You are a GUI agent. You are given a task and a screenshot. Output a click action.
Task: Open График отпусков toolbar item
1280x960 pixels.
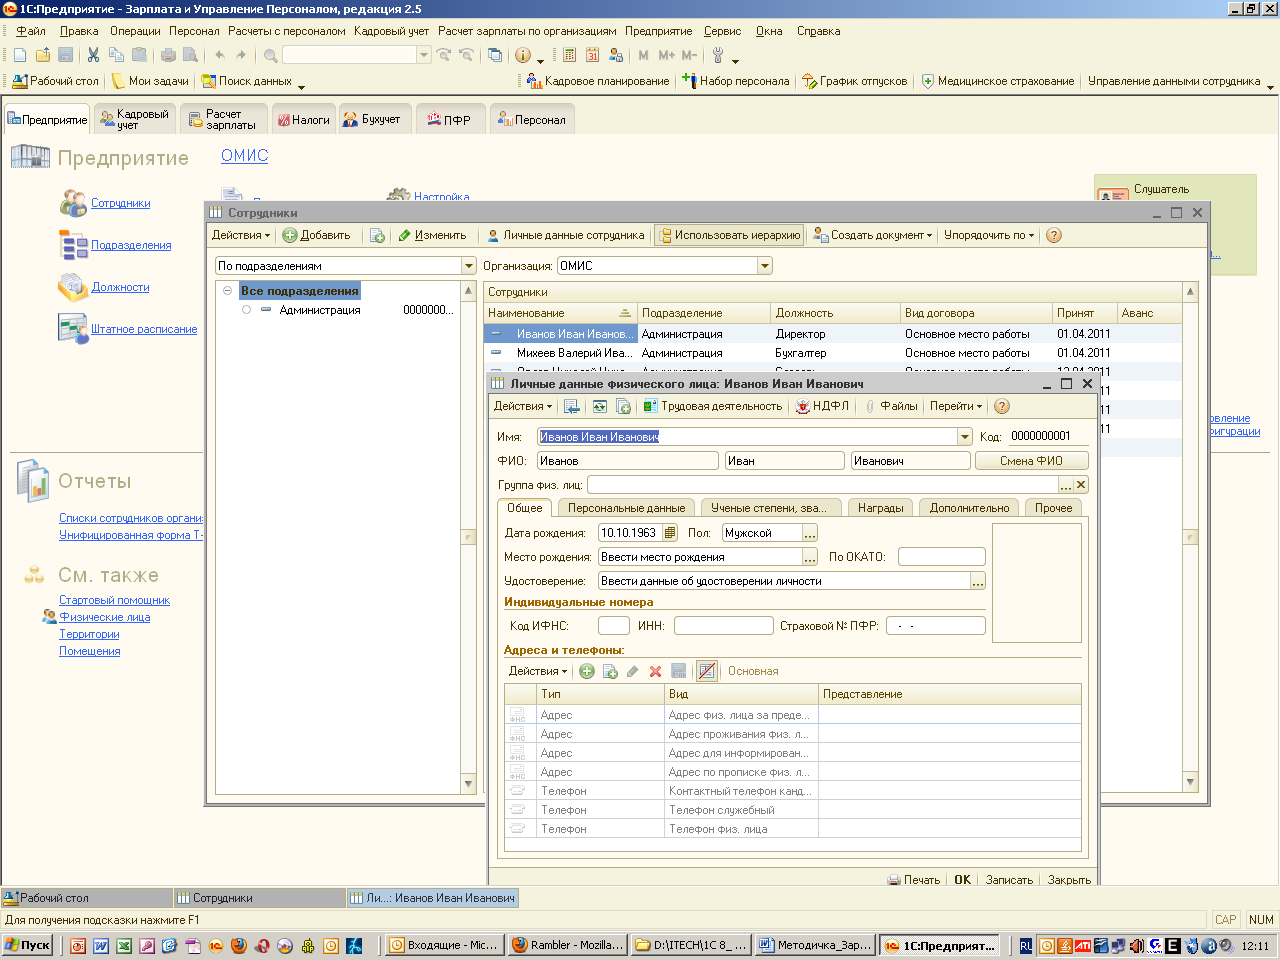[855, 81]
